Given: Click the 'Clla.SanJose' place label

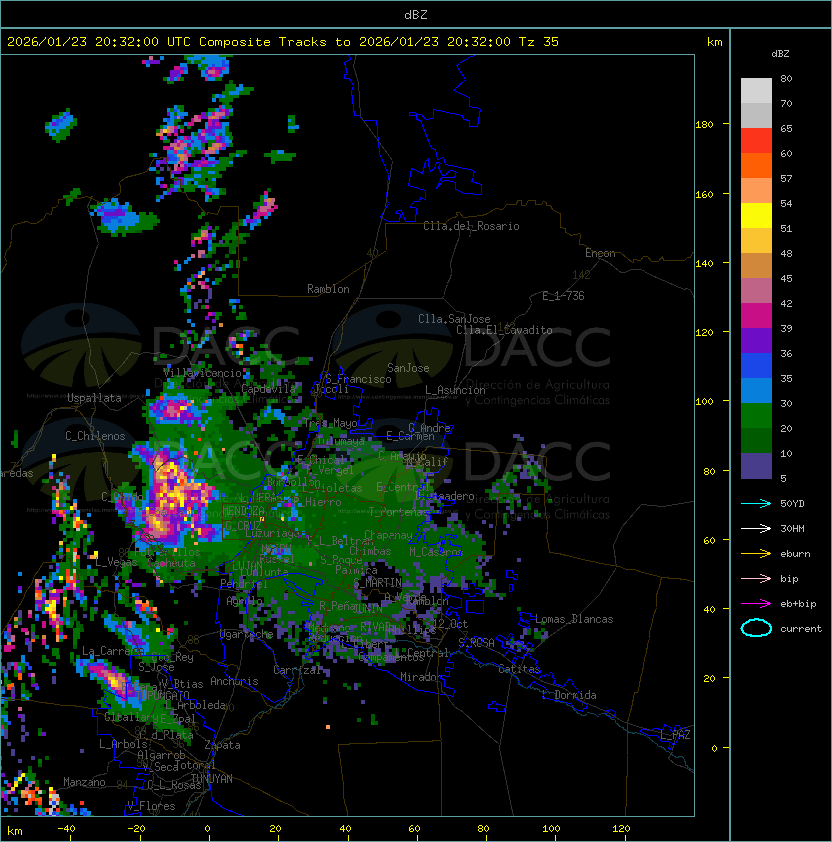Looking at the screenshot, I should tap(454, 319).
